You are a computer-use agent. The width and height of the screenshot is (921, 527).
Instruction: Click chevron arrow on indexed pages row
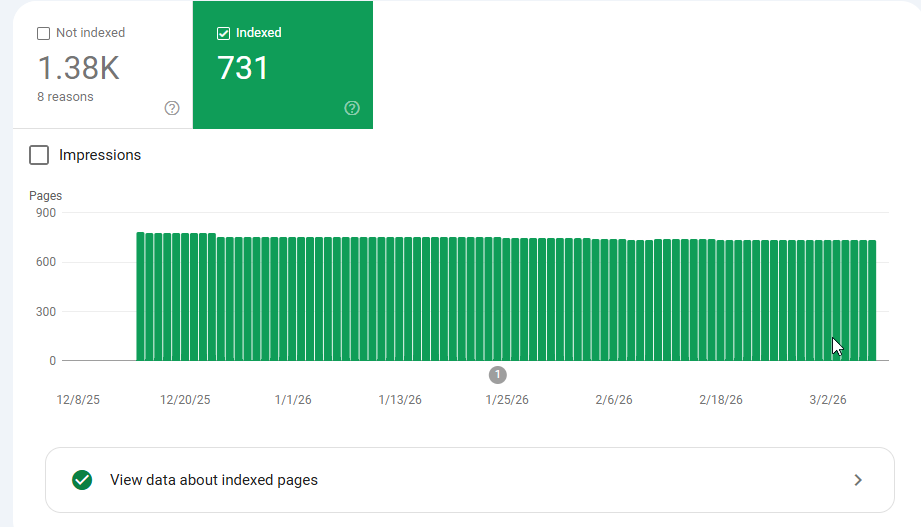pos(858,480)
